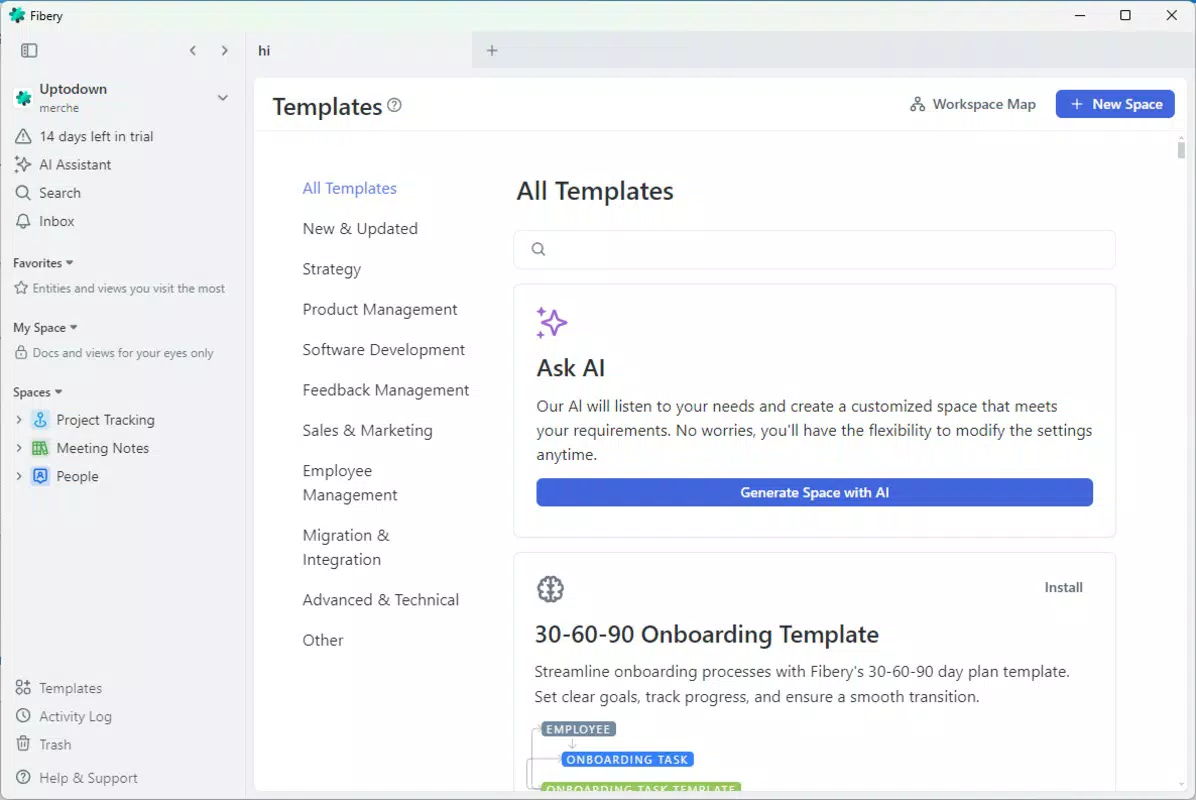Select the Product Management category
This screenshot has width=1196, height=800.
coord(380,310)
